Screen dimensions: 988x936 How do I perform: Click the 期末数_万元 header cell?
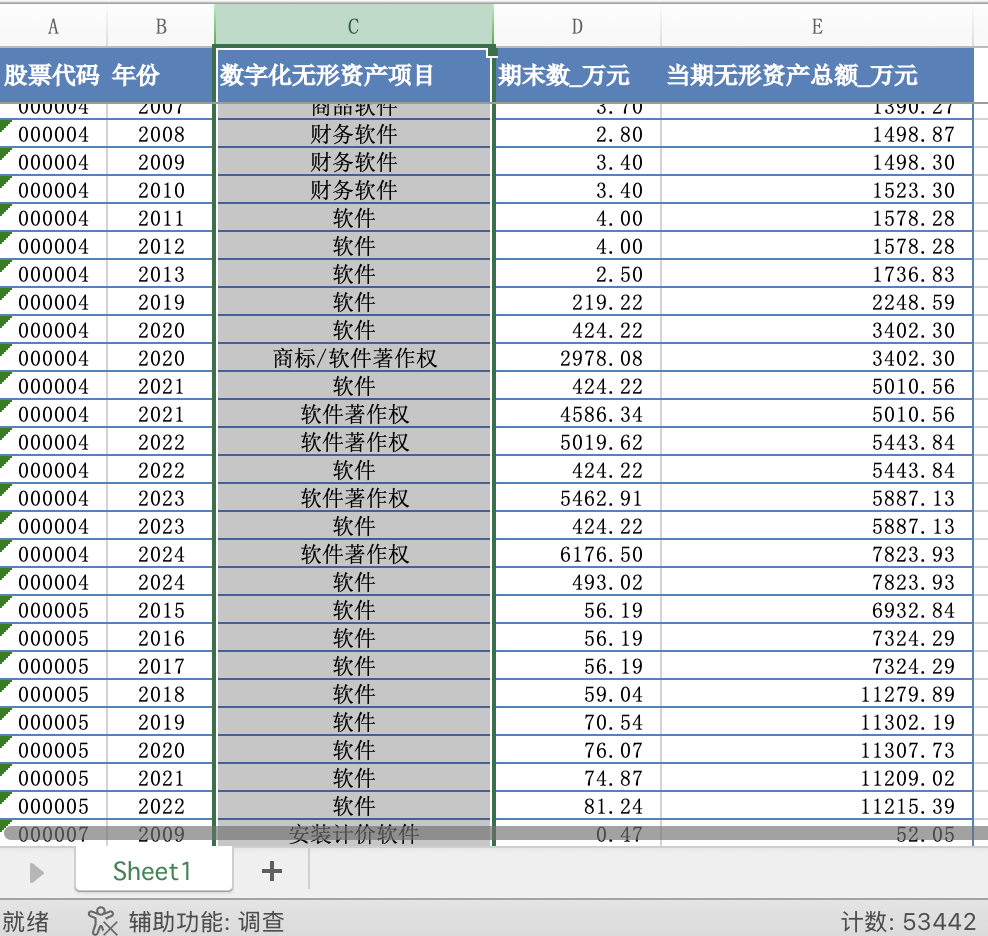coord(577,75)
